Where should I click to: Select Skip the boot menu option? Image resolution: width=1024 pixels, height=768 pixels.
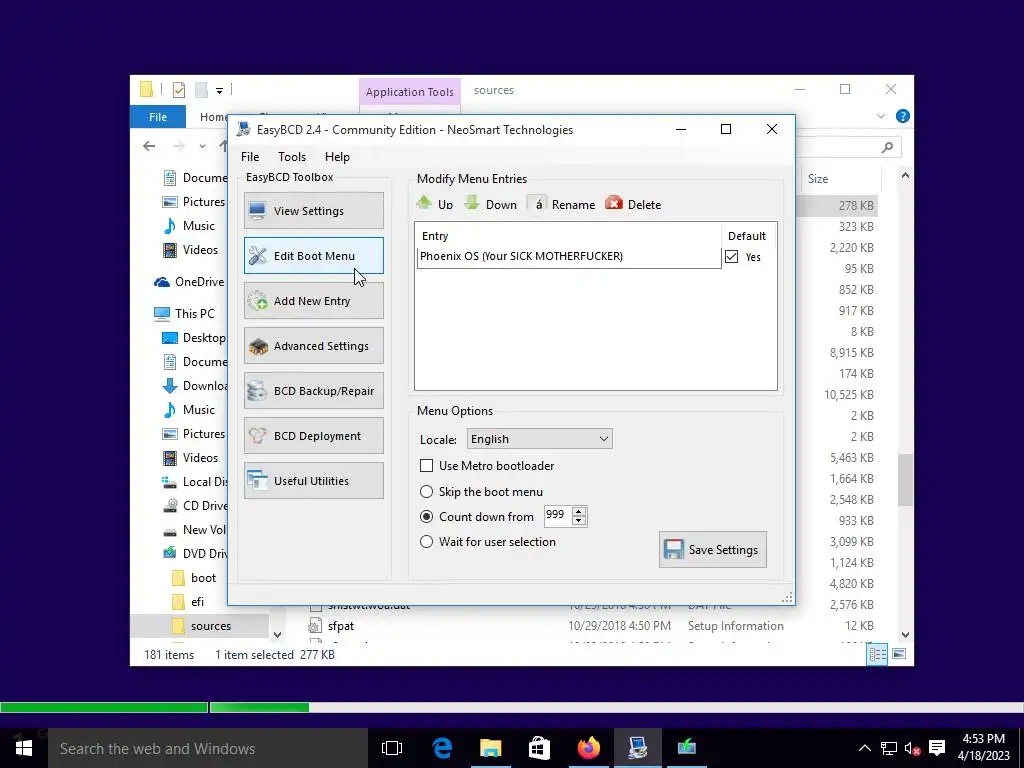(426, 491)
